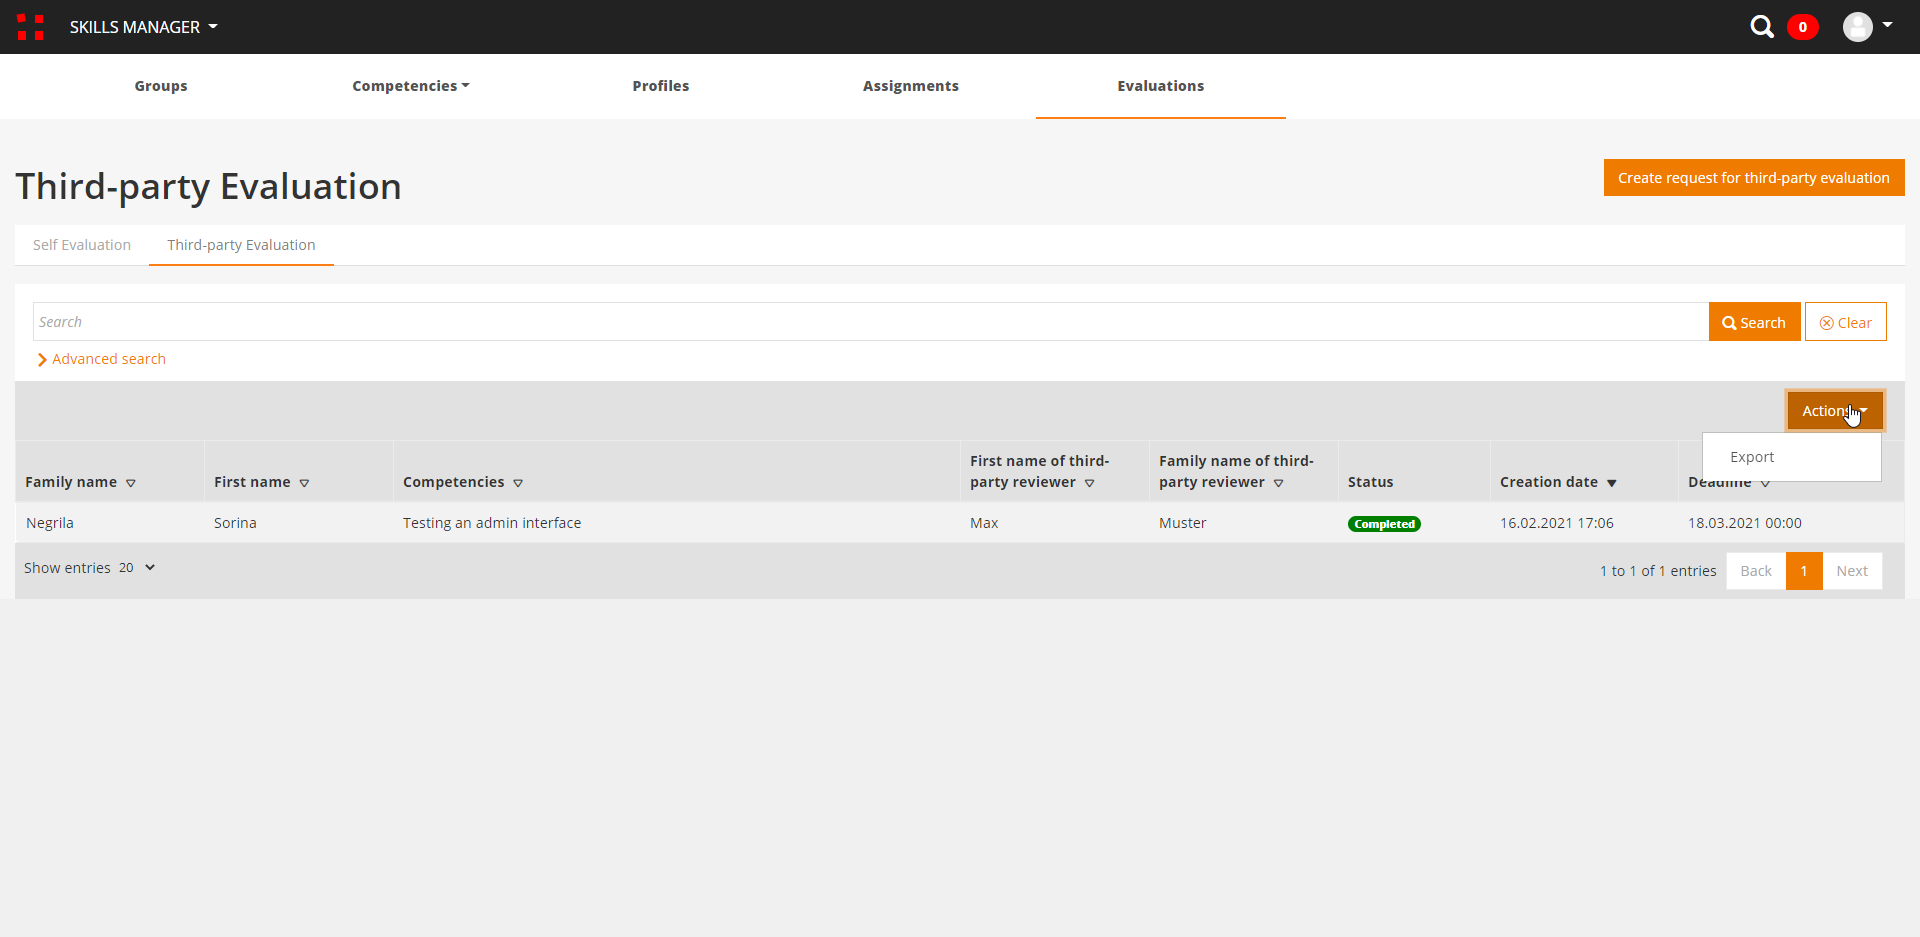Sort by first name of third-party reviewer

point(1089,483)
